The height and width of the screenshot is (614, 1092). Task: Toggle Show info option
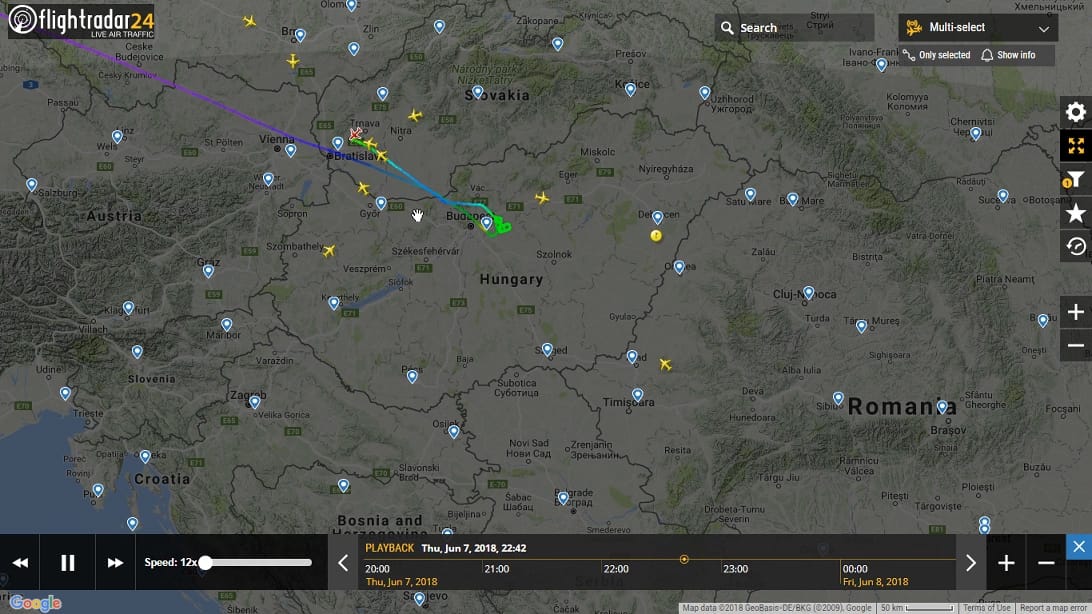click(1008, 55)
